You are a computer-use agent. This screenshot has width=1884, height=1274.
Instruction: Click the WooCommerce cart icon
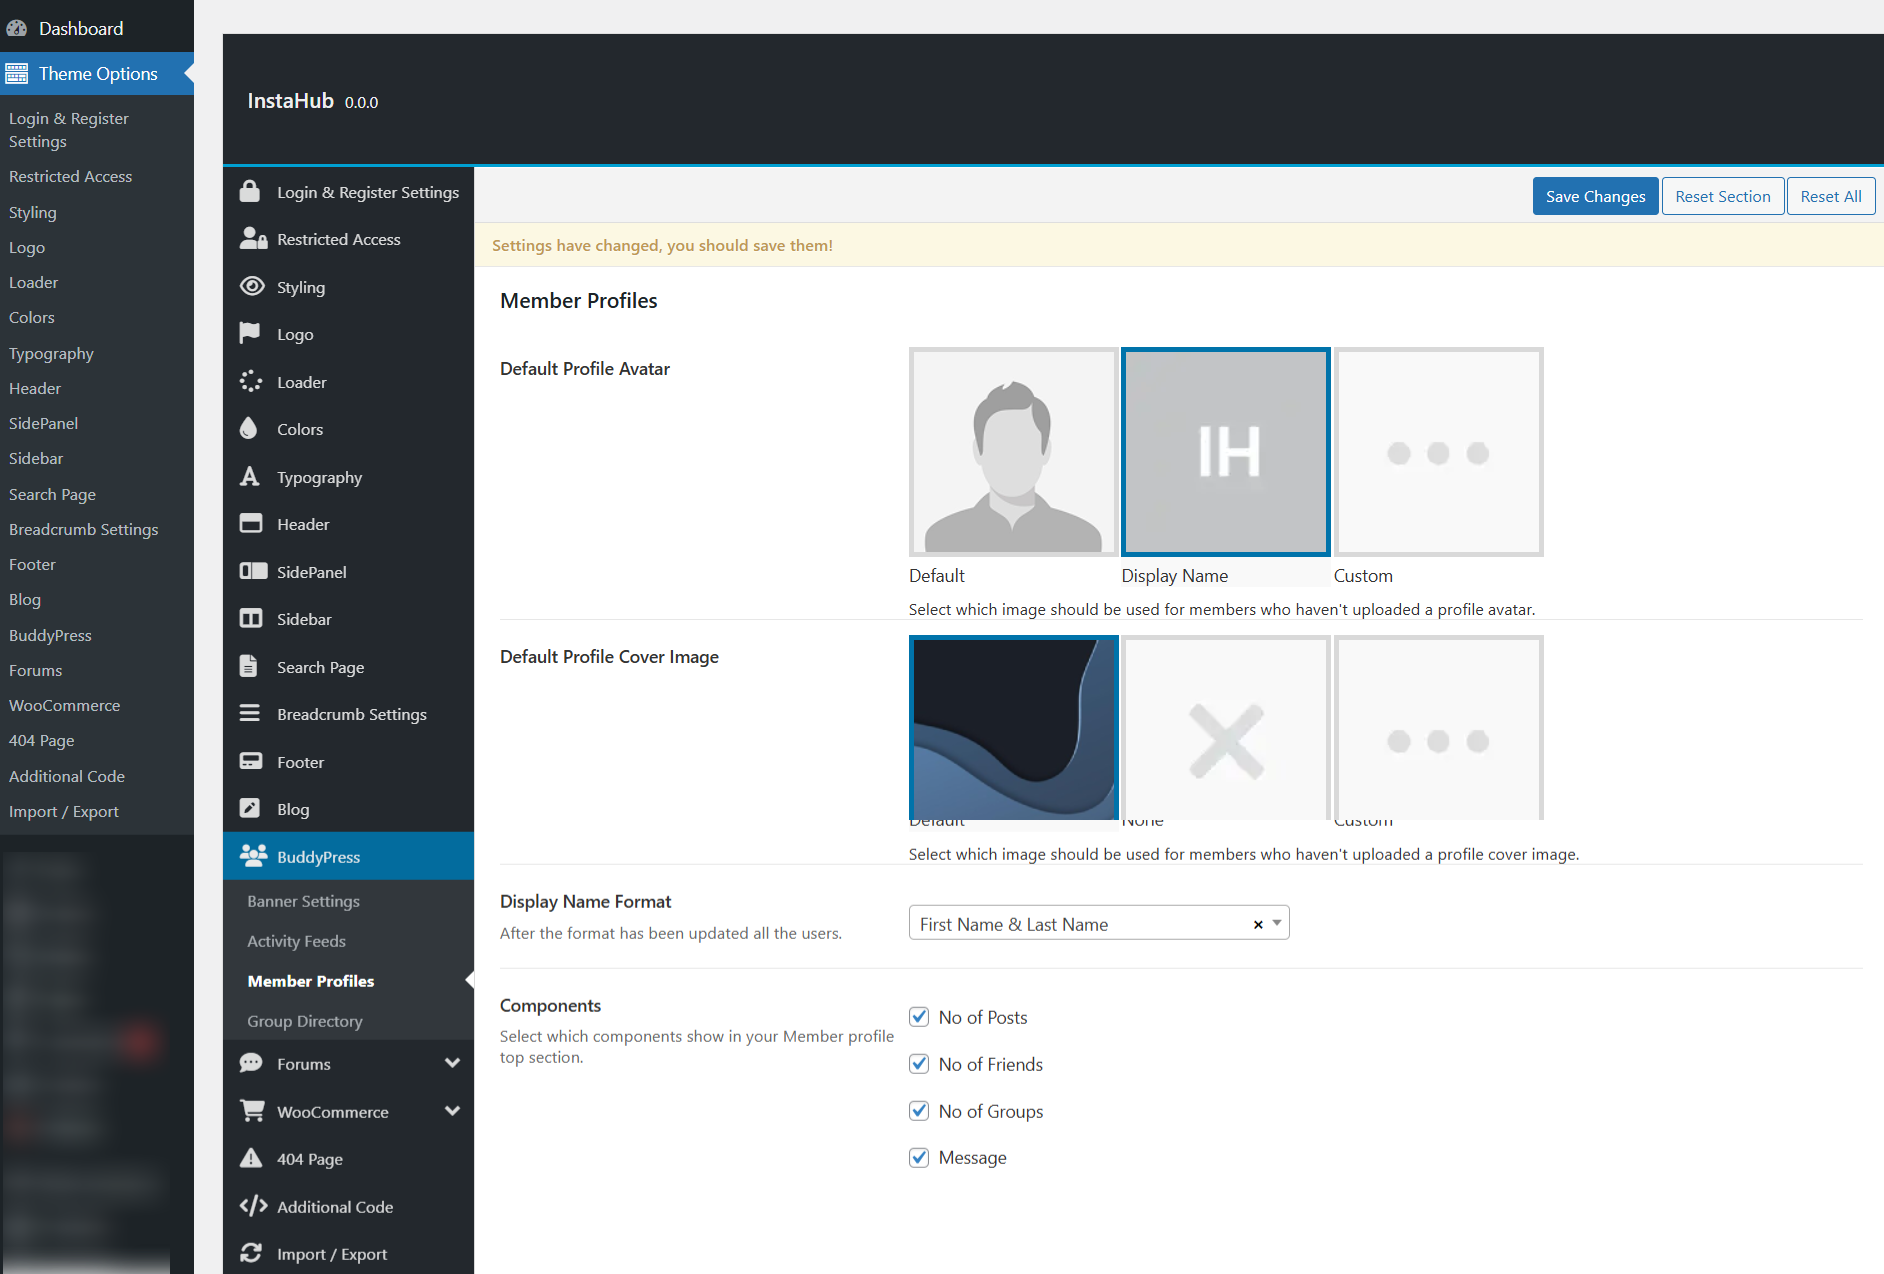coord(252,1111)
